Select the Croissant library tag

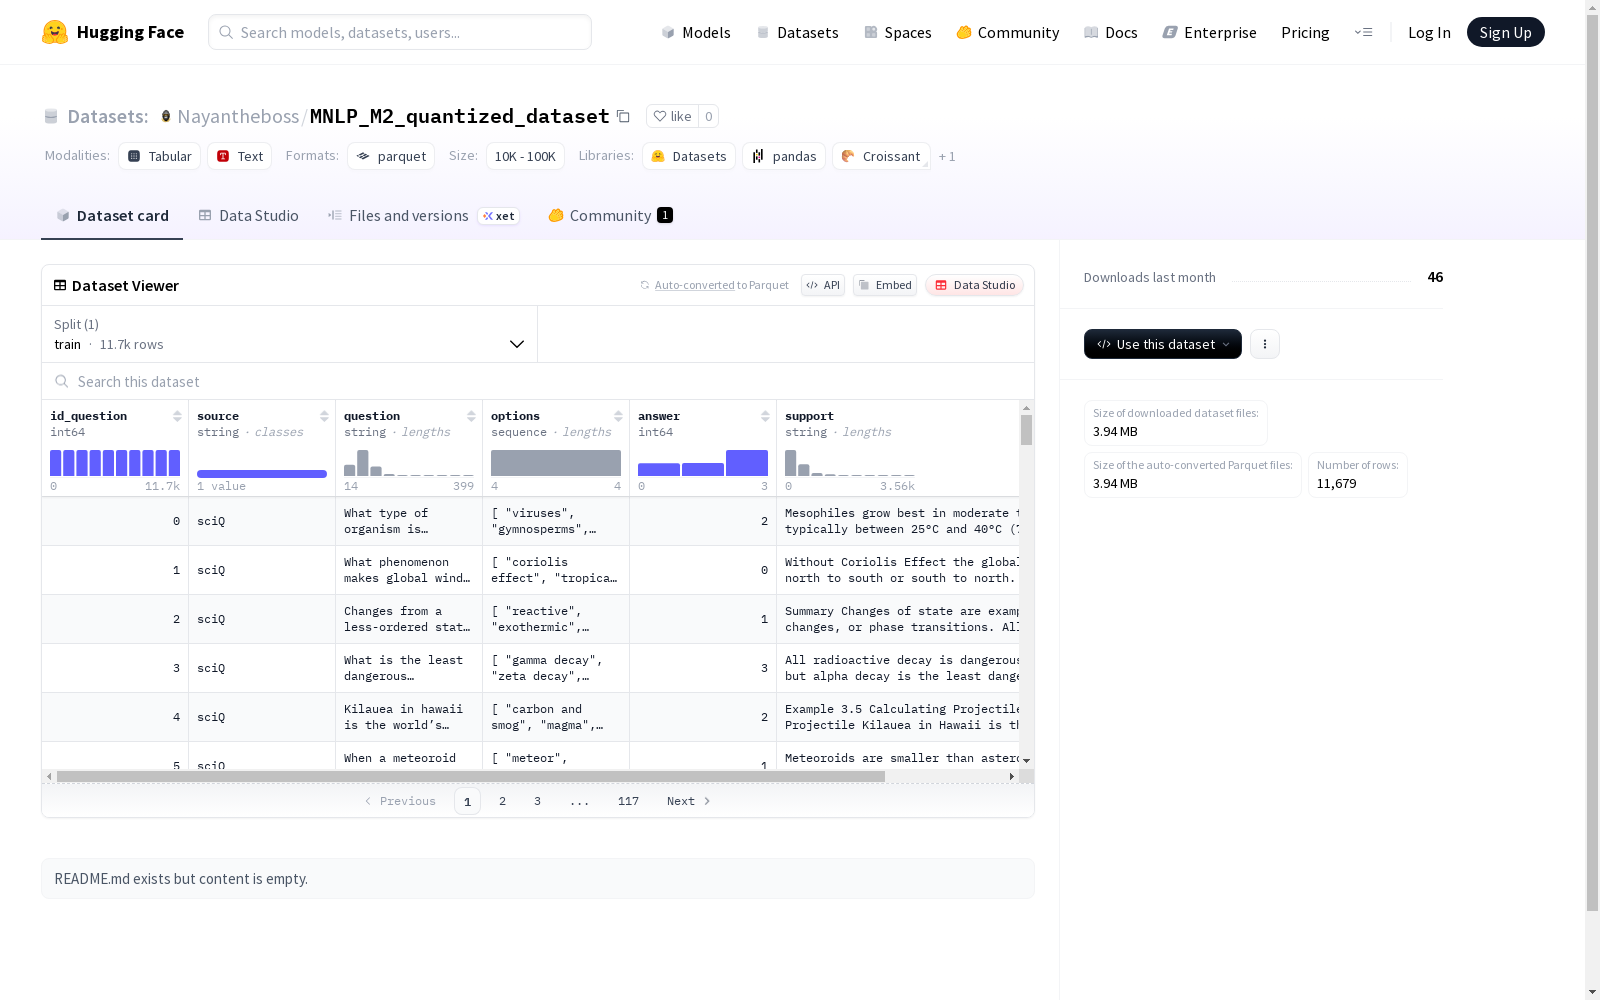coord(881,156)
